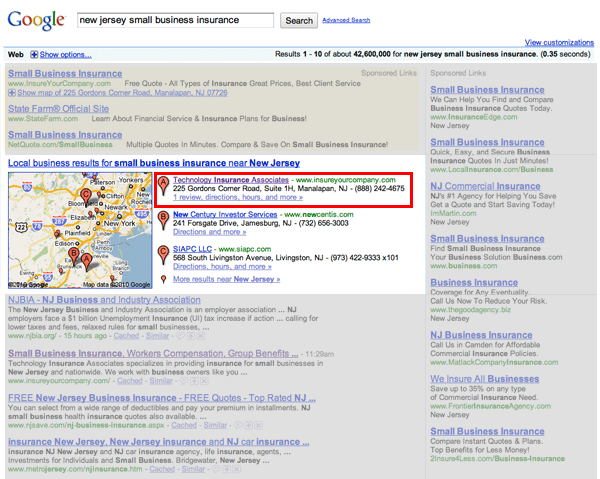Click the New Jersey map thumbnail
The height and width of the screenshot is (479, 600).
pos(80,230)
